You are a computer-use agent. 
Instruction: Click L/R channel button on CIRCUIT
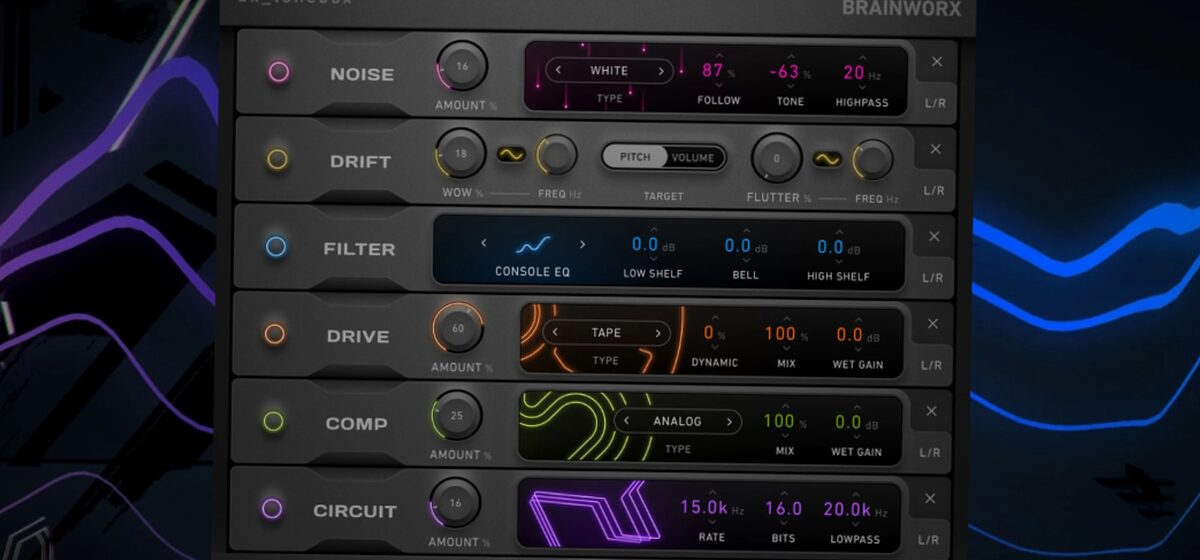(930, 540)
